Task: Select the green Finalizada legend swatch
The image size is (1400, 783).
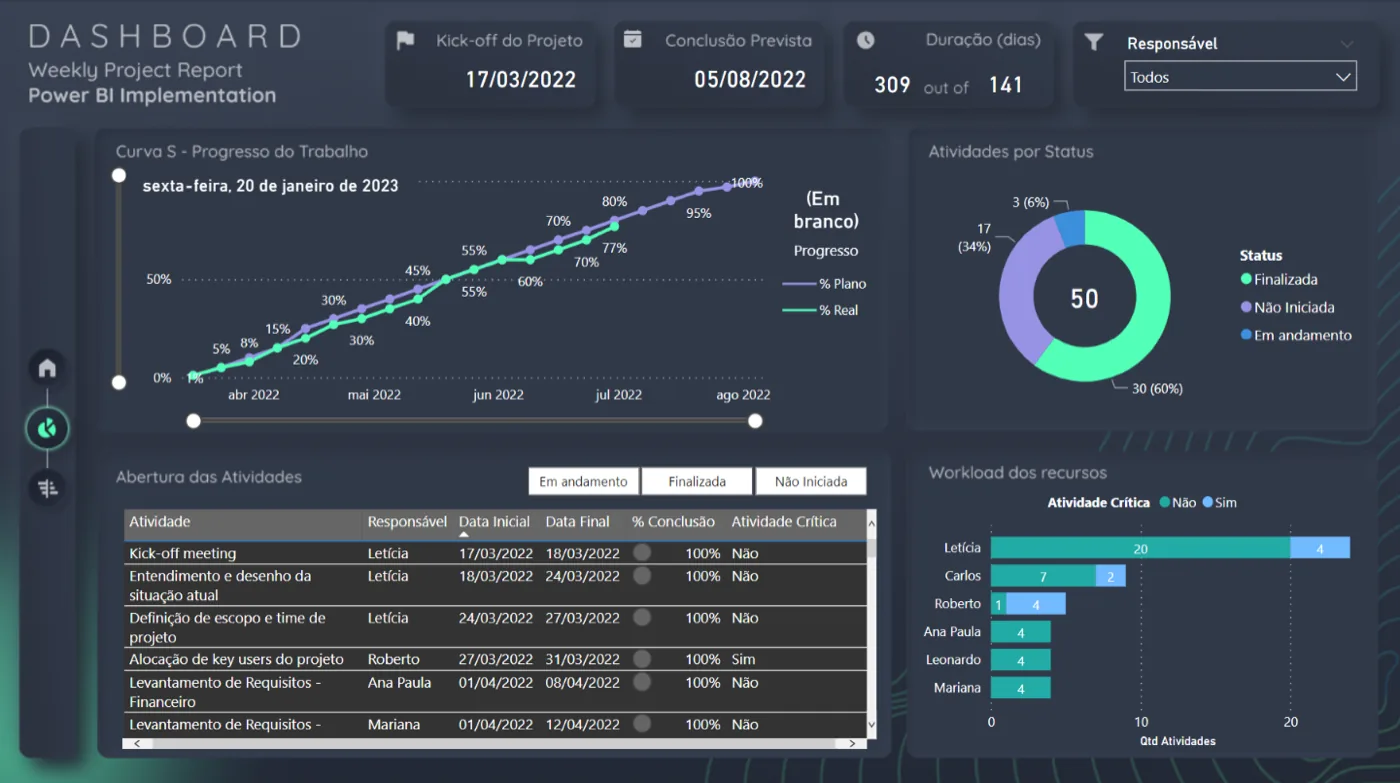Action: [1246, 280]
